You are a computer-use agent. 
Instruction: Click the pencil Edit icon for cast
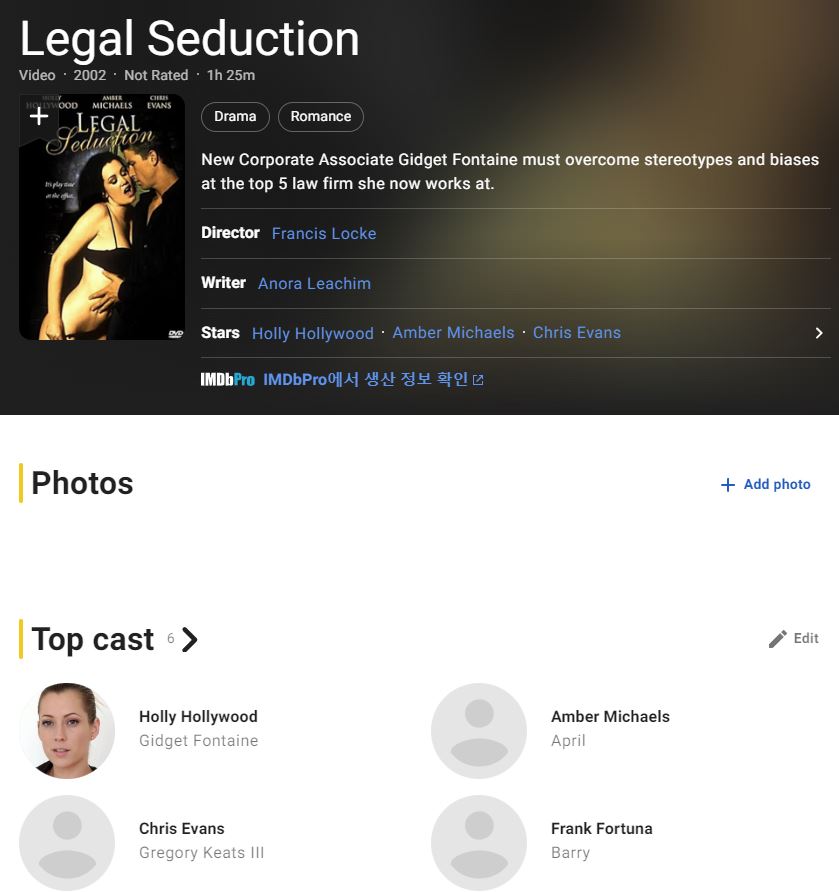pos(778,639)
